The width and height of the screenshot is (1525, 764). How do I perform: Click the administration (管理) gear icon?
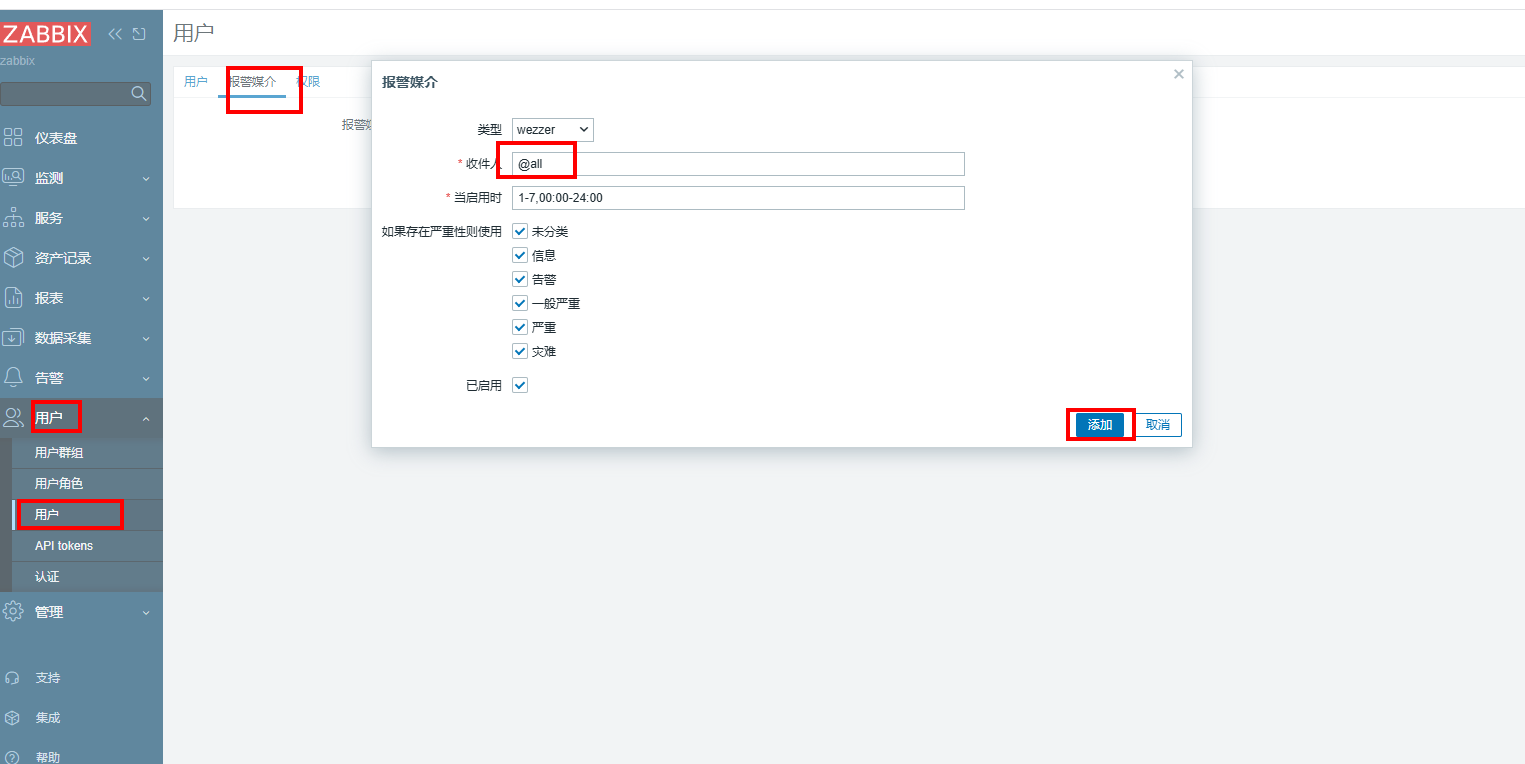tap(13, 612)
